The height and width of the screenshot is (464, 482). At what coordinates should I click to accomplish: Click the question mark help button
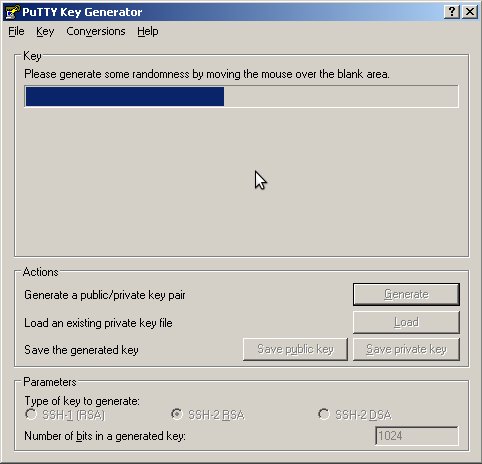coord(452,12)
